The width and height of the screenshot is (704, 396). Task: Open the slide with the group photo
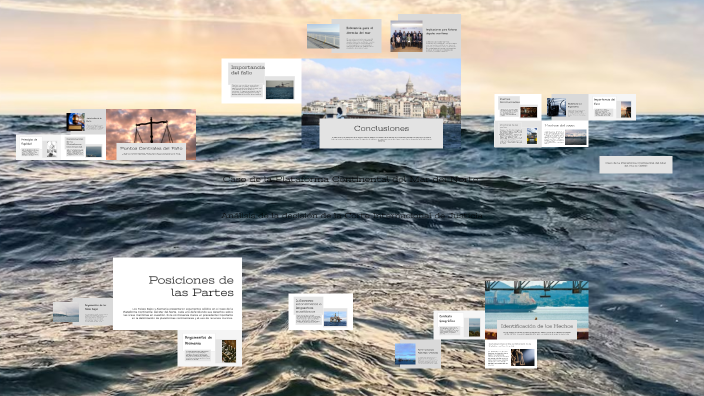pos(425,36)
